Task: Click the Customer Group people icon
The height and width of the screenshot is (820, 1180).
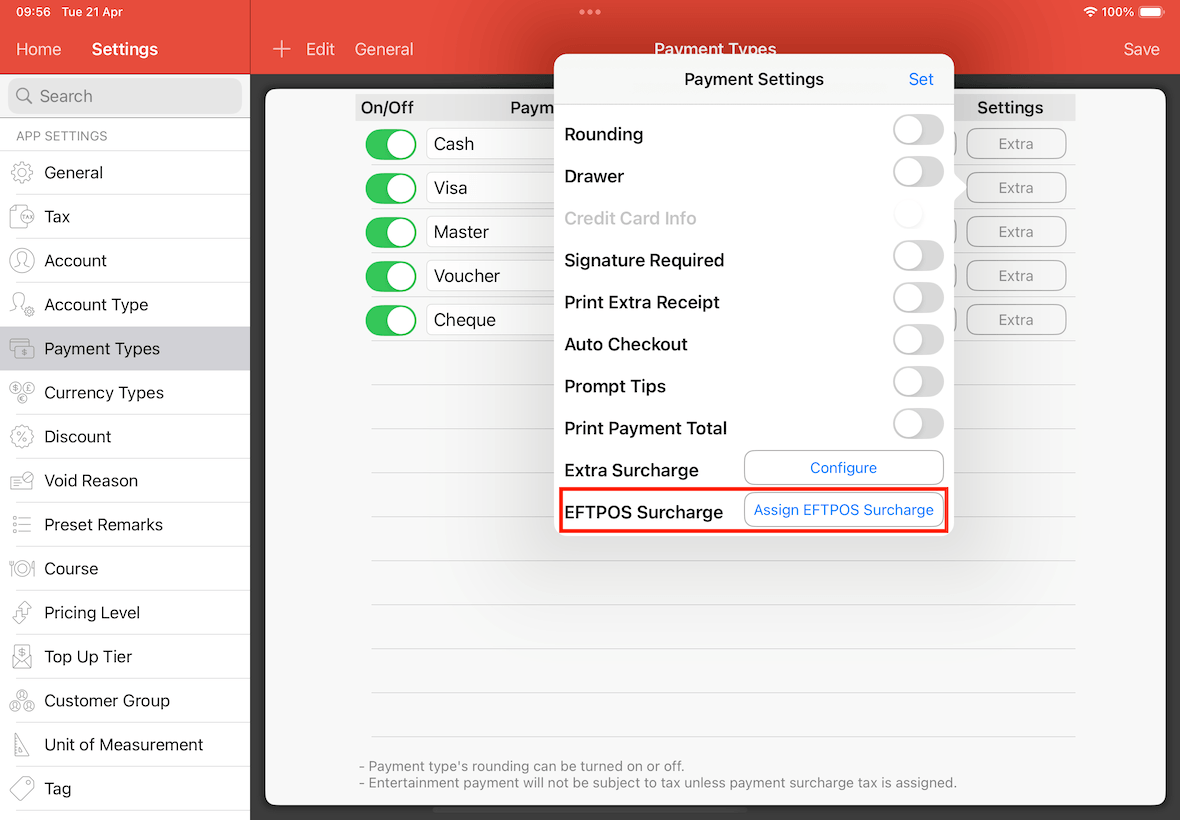Action: click(x=22, y=701)
